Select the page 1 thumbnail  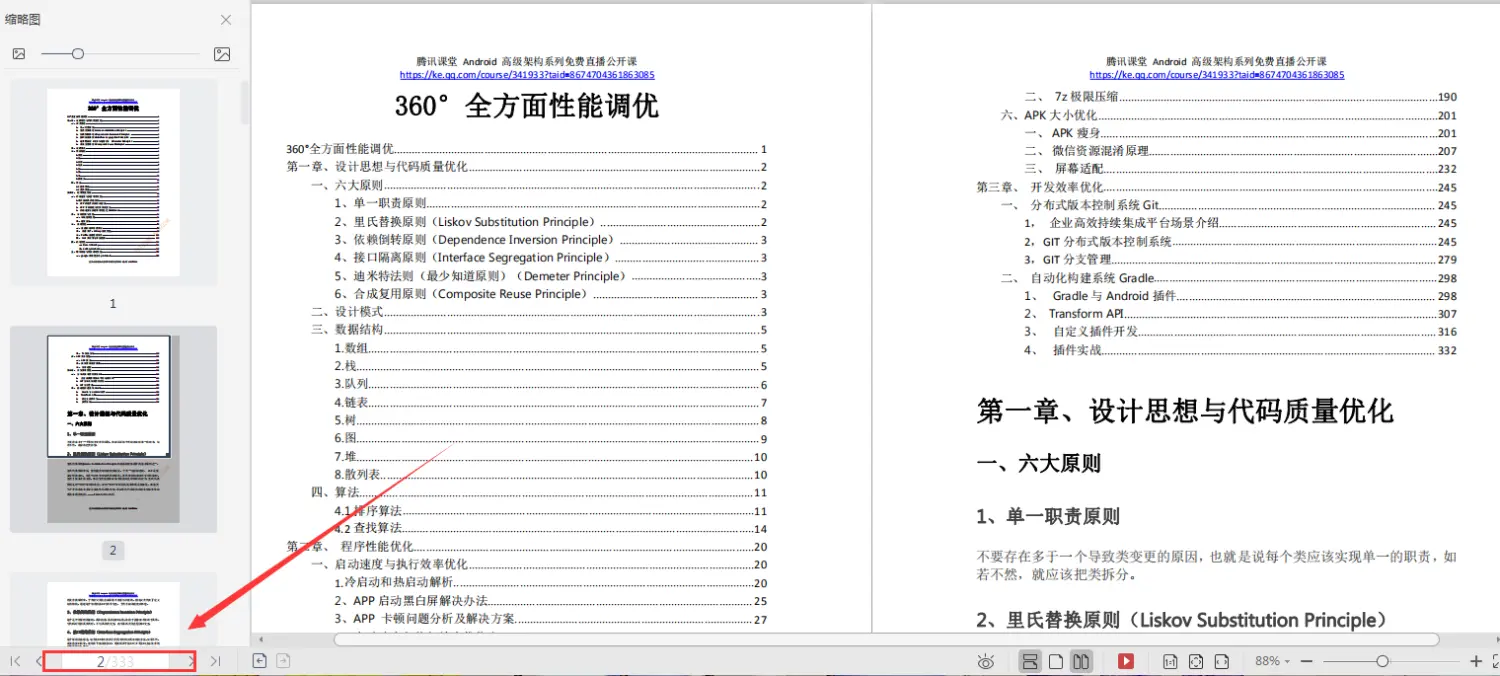pyautogui.click(x=113, y=182)
